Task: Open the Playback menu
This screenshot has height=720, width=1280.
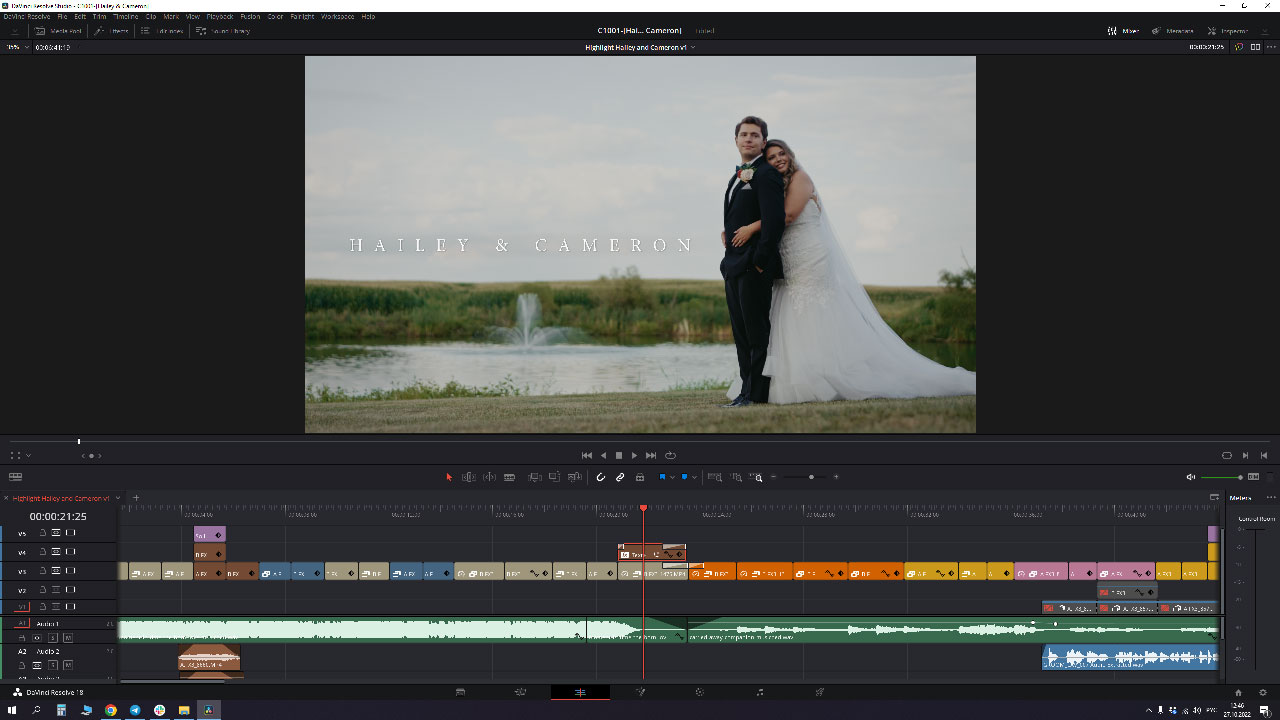Action: point(220,16)
